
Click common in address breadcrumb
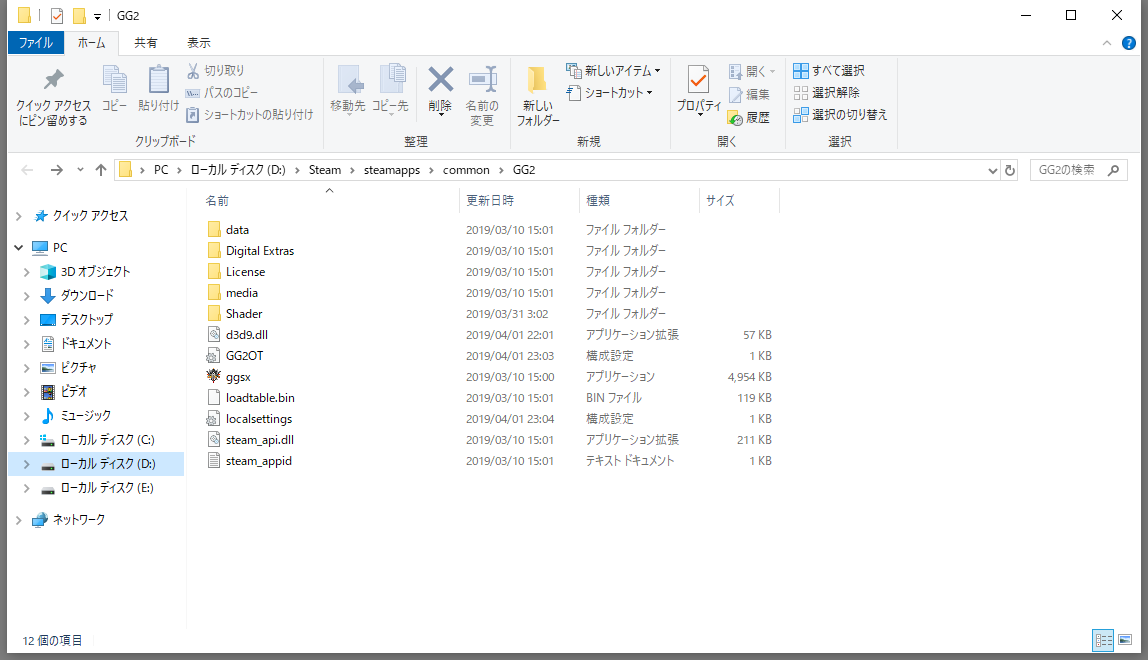tap(466, 170)
